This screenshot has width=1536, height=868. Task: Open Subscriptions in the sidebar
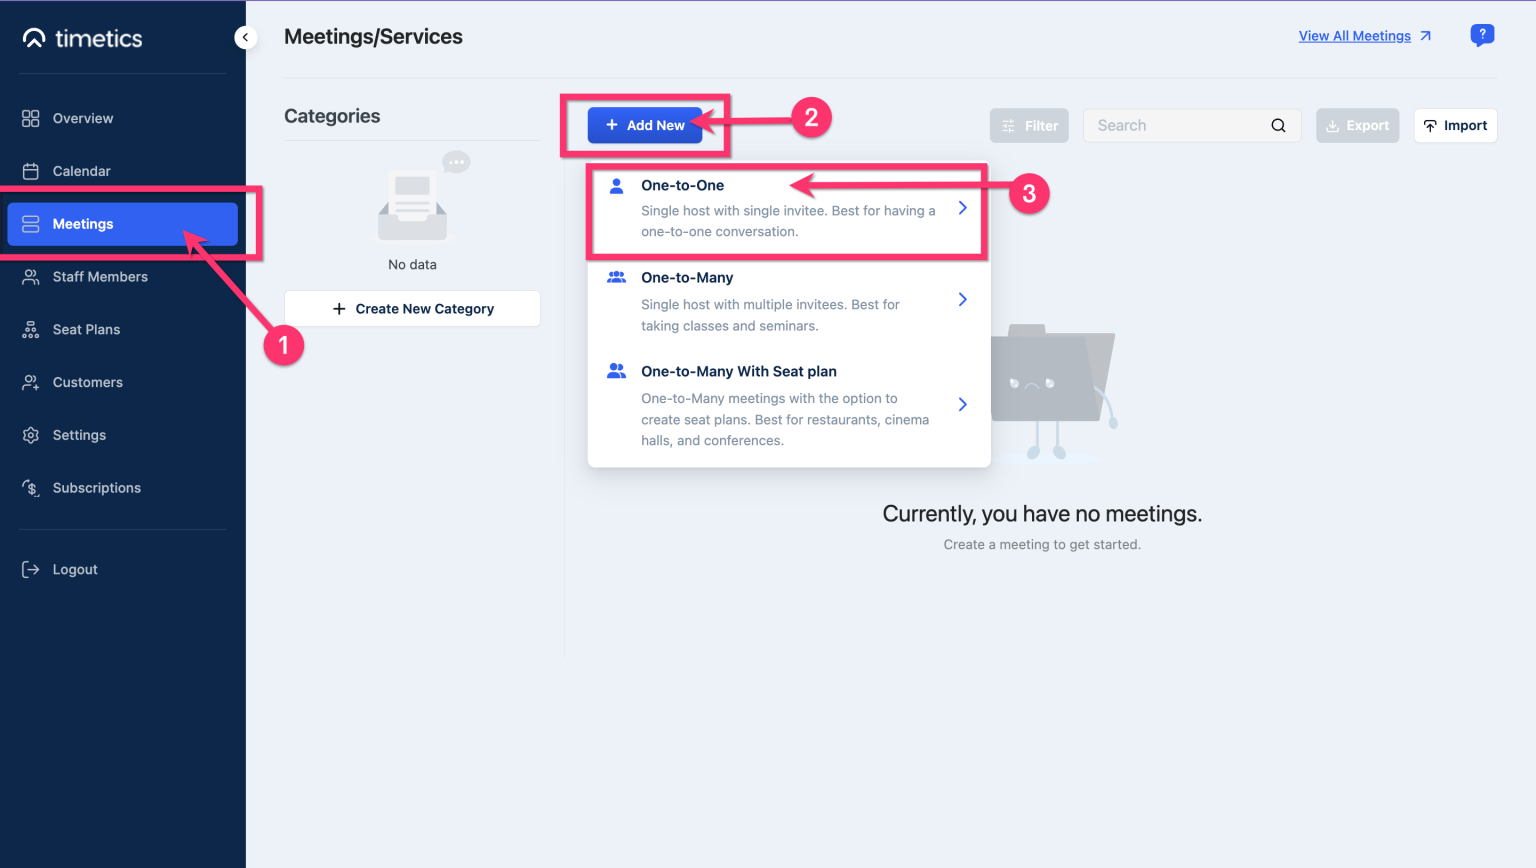(96, 488)
